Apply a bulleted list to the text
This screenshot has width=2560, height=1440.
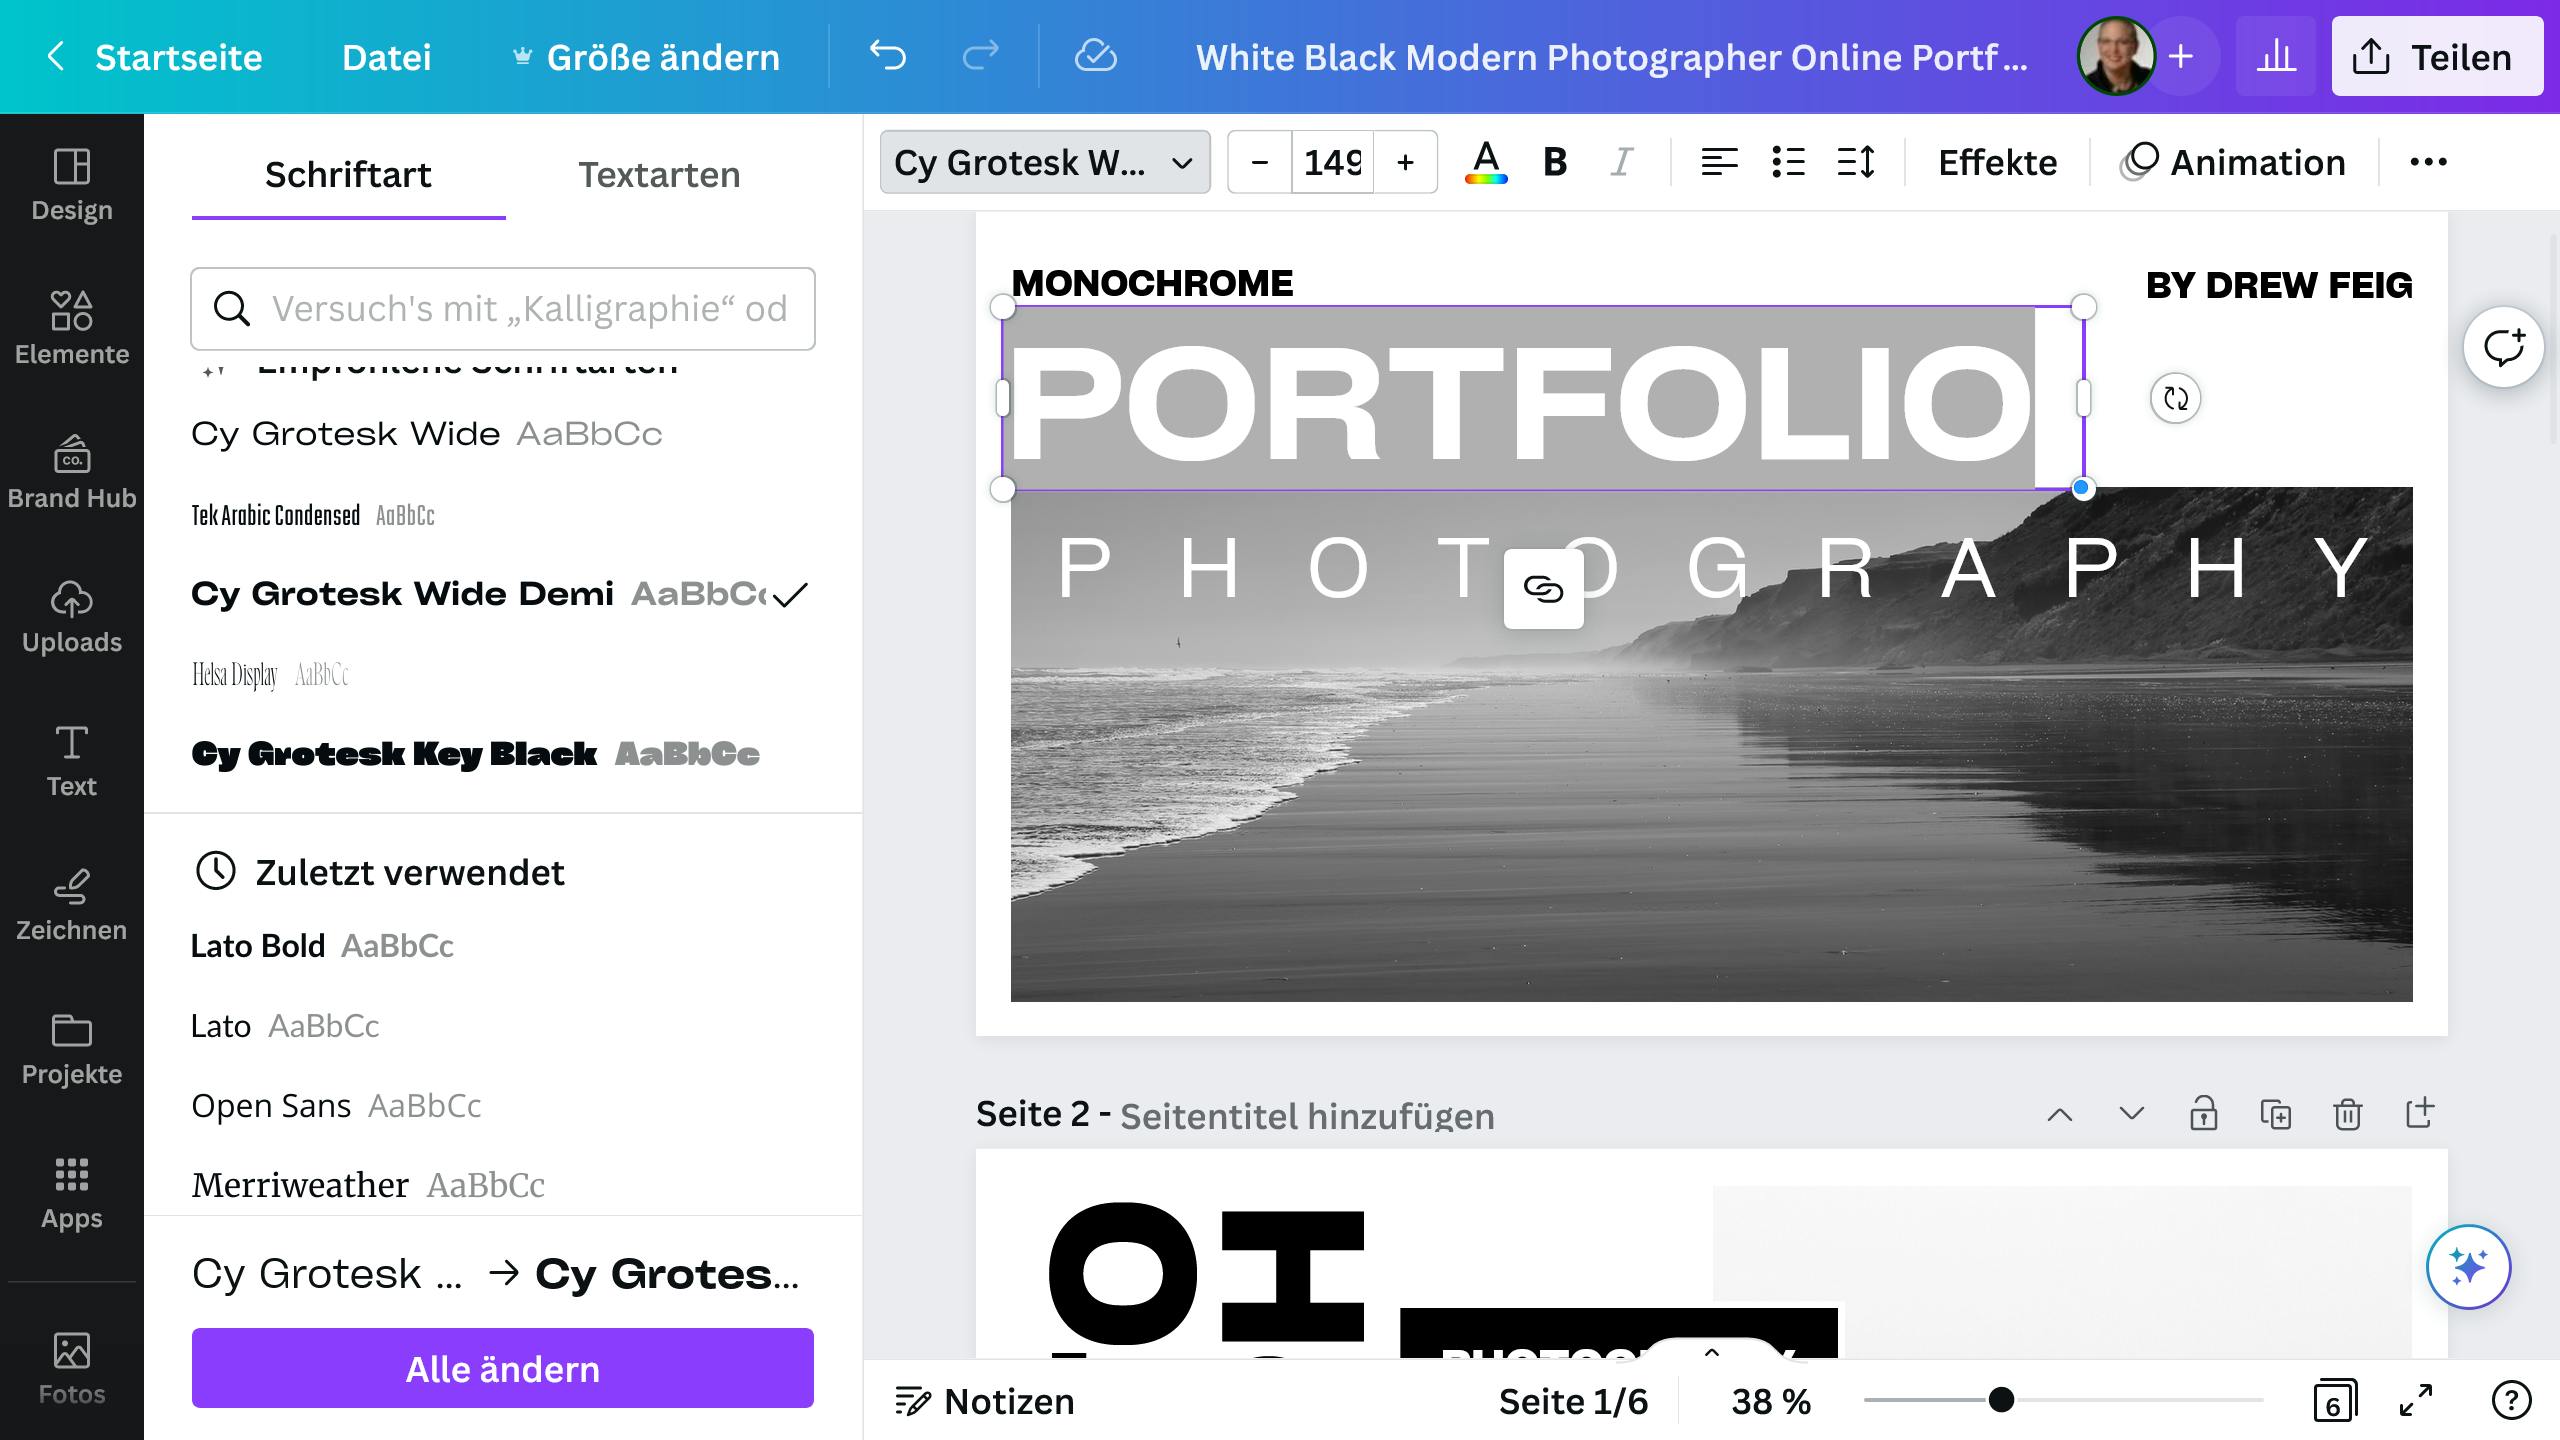pyautogui.click(x=1788, y=162)
